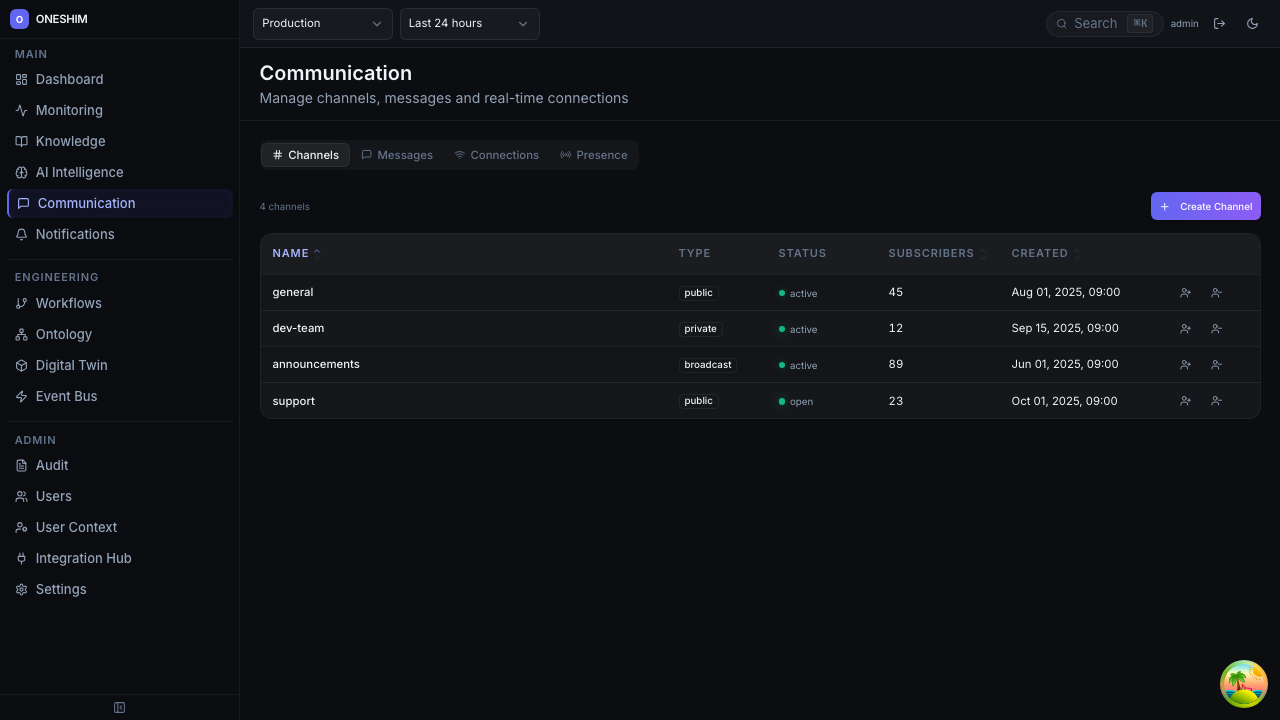This screenshot has width=1280, height=720.
Task: Open the Event Bus sidebar item
Action: (66, 396)
